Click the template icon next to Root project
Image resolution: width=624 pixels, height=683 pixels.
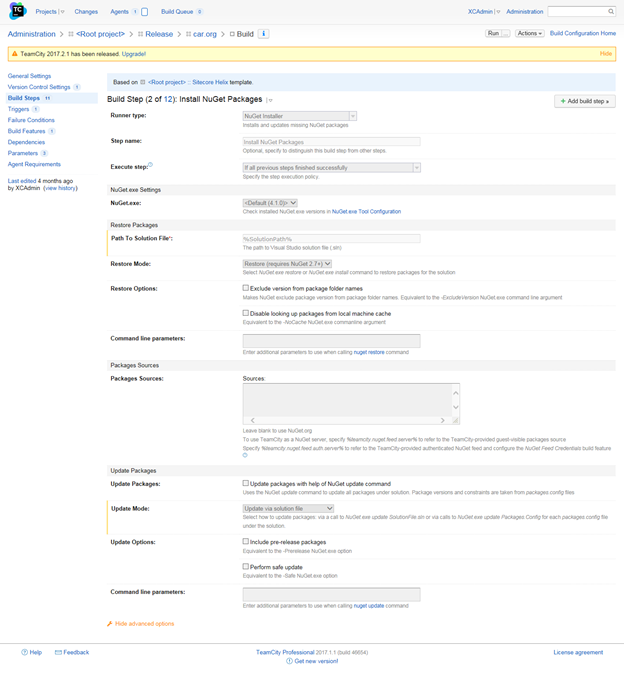(142, 82)
